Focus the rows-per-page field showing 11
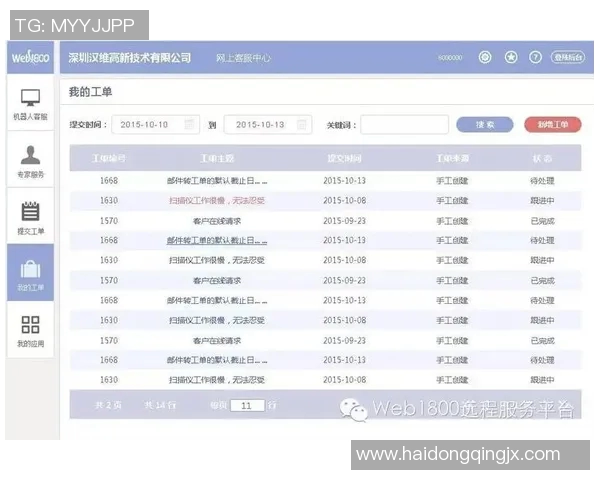Screen dimensions: 600x480 [247, 405]
